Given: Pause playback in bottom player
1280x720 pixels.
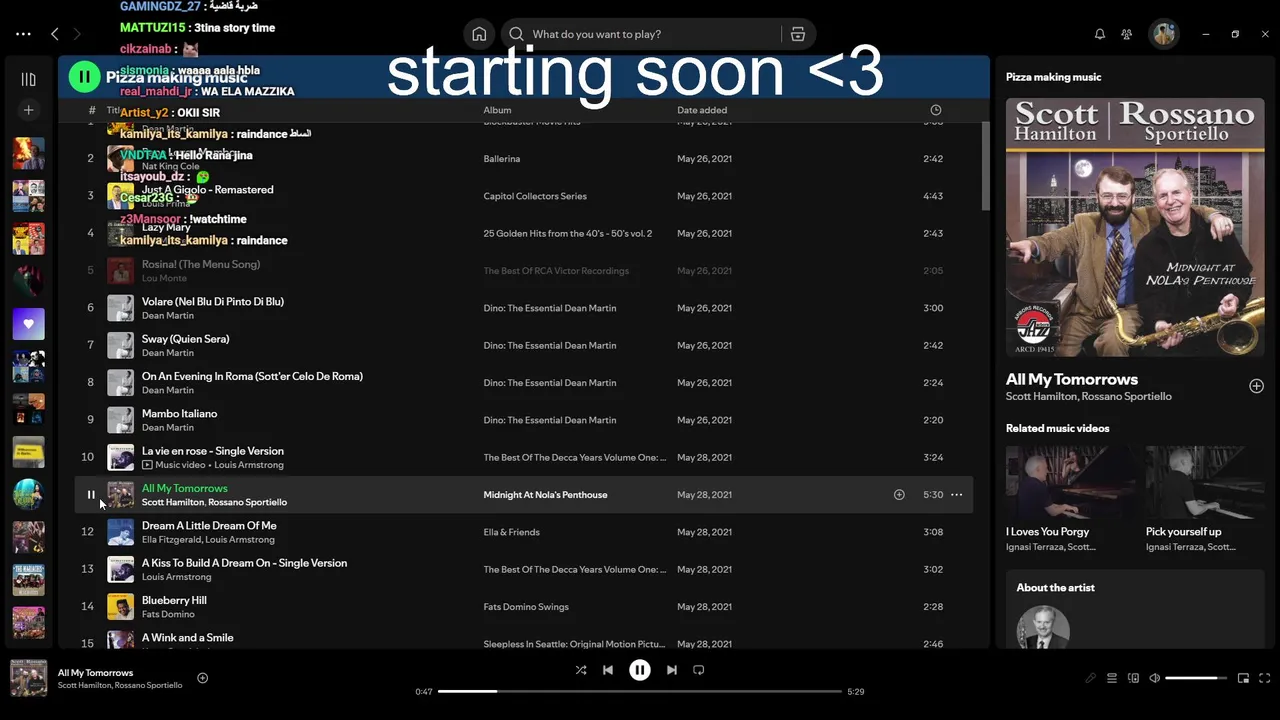Looking at the screenshot, I should tap(640, 670).
